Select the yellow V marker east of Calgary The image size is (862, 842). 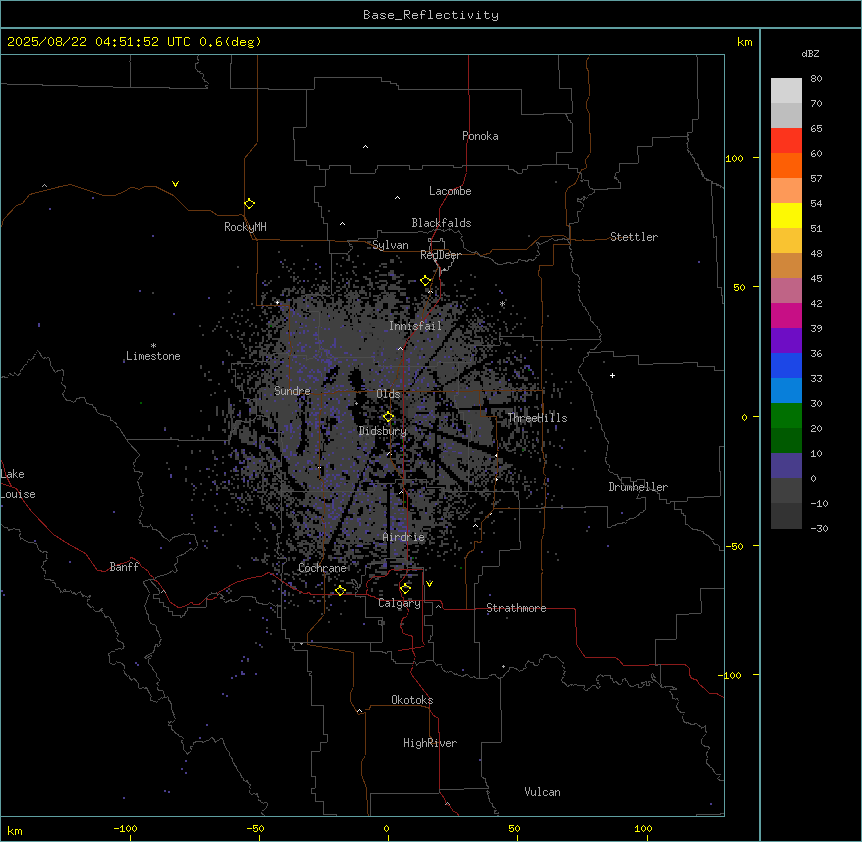coord(429,584)
